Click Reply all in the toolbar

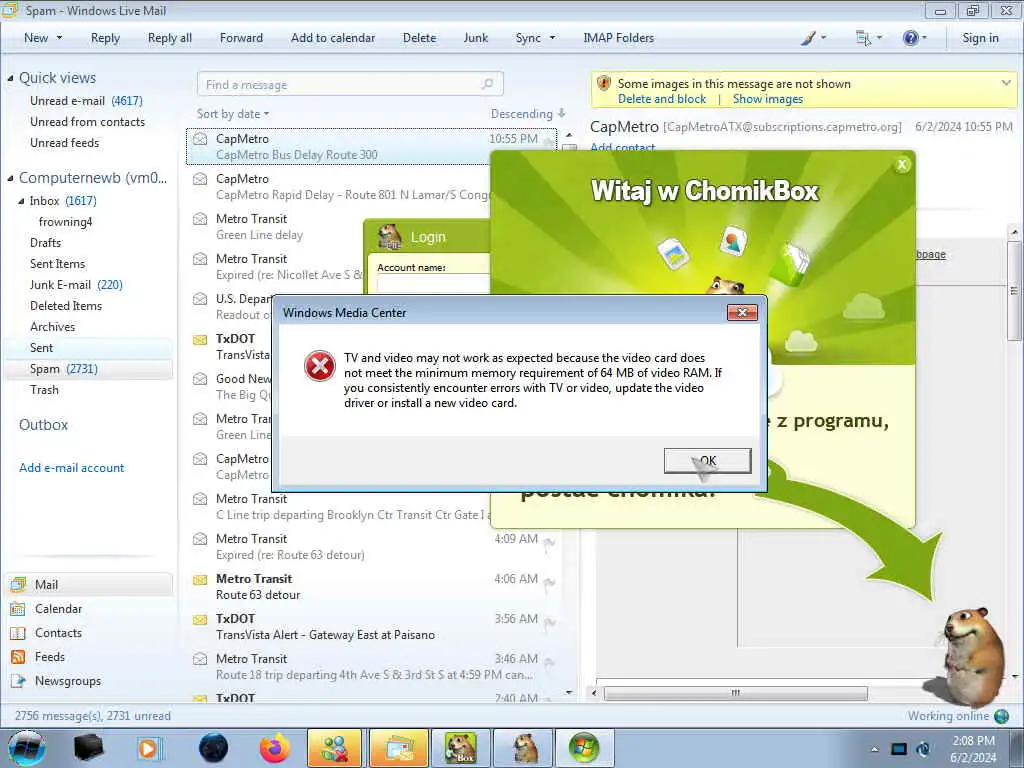(170, 38)
